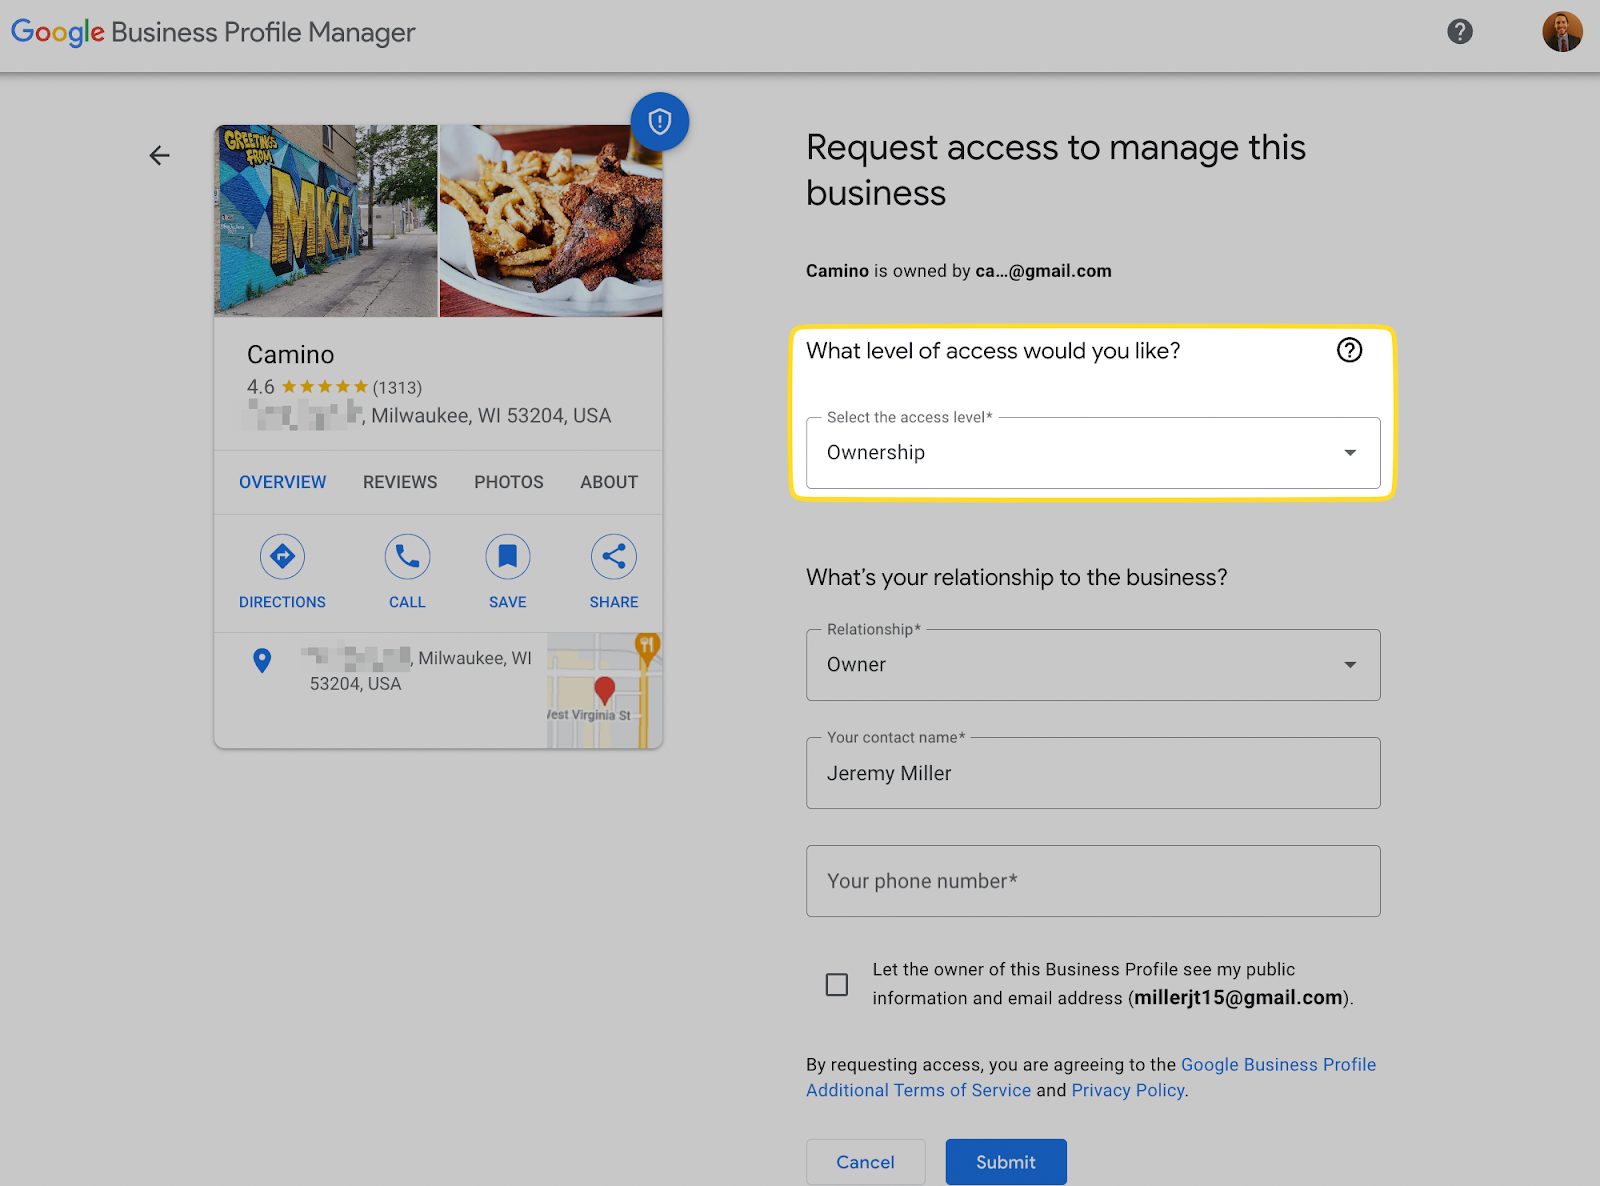This screenshot has height=1186, width=1600.
Task: Open the Privacy Policy link
Action: pyautogui.click(x=1128, y=1090)
